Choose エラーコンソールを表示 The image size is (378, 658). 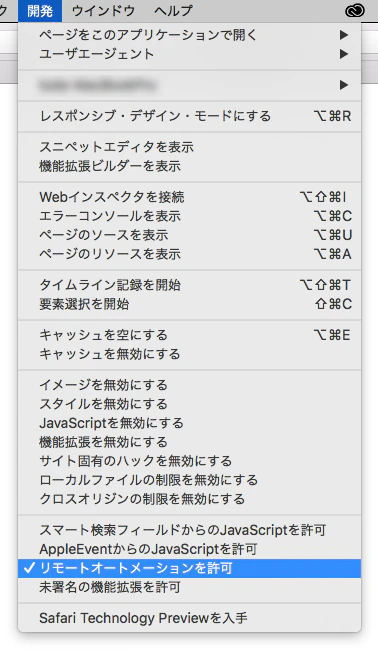click(x=189, y=216)
